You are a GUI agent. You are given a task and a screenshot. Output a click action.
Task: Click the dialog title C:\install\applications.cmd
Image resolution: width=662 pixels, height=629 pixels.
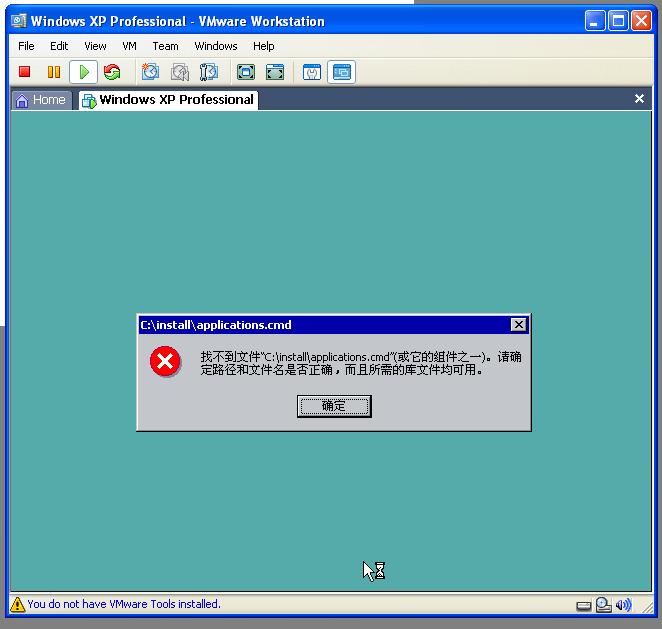[x=216, y=325]
